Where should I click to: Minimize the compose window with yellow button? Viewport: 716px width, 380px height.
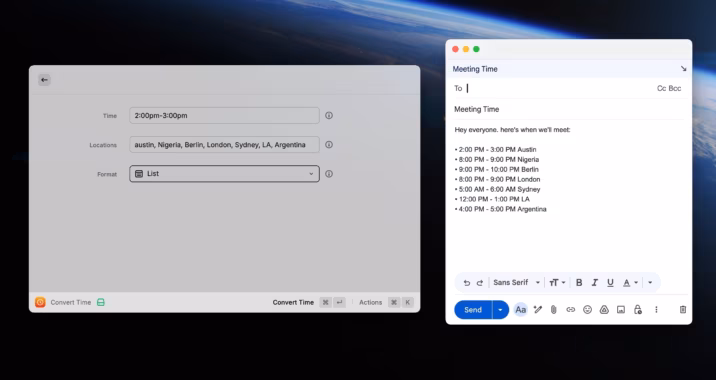466,49
